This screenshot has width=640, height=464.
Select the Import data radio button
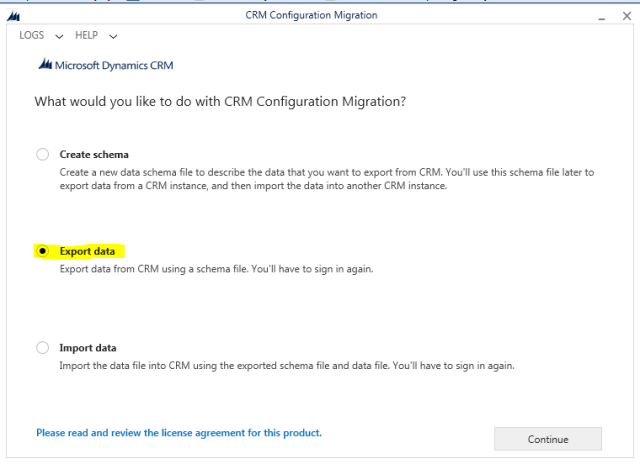pyautogui.click(x=42, y=348)
